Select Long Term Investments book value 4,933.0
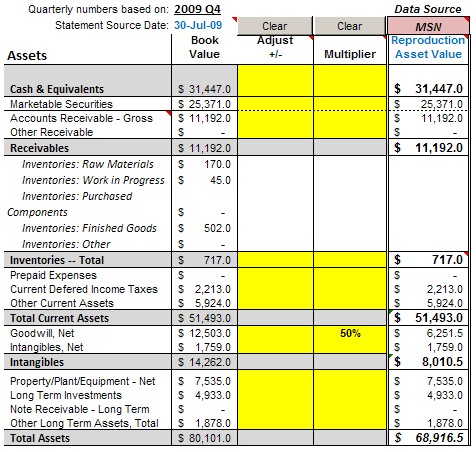476x452 pixels. [x=204, y=395]
